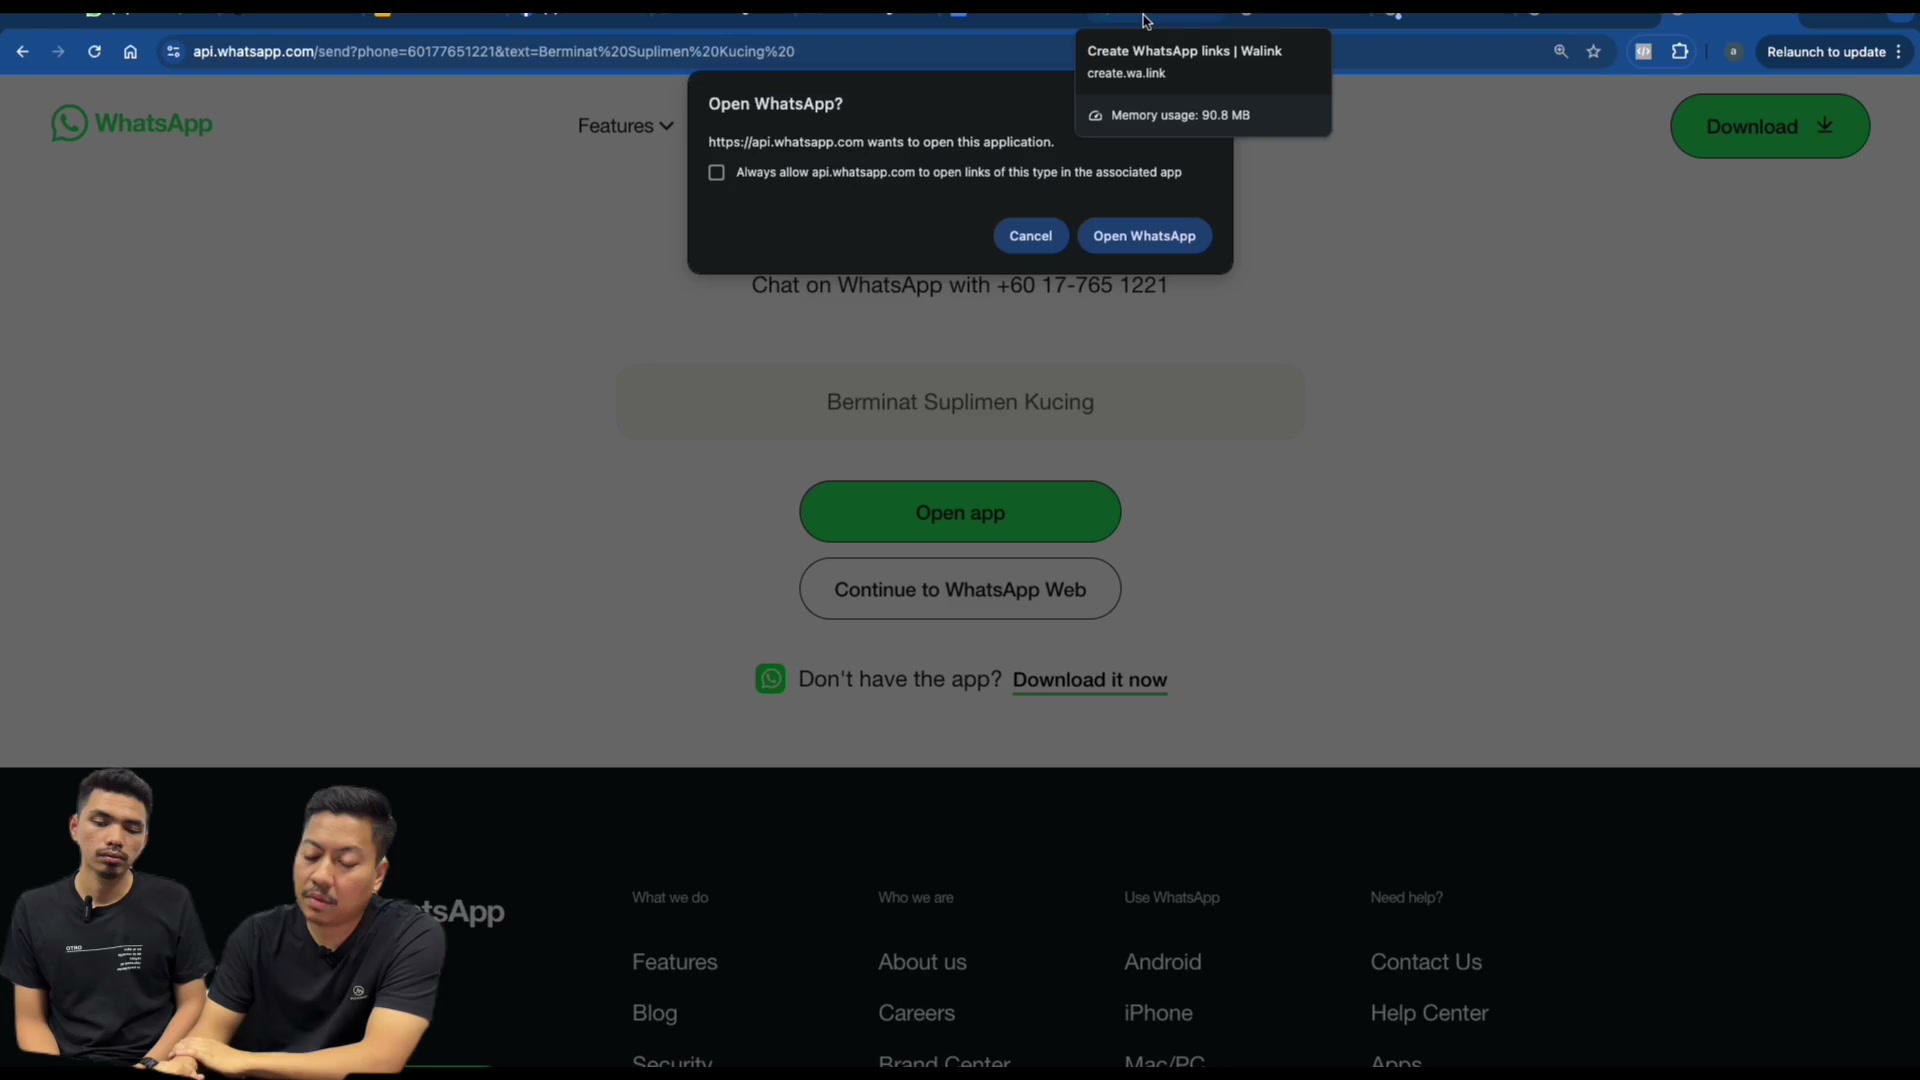Image resolution: width=1920 pixels, height=1080 pixels.
Task: Open the browser home page icon
Action: click(130, 52)
